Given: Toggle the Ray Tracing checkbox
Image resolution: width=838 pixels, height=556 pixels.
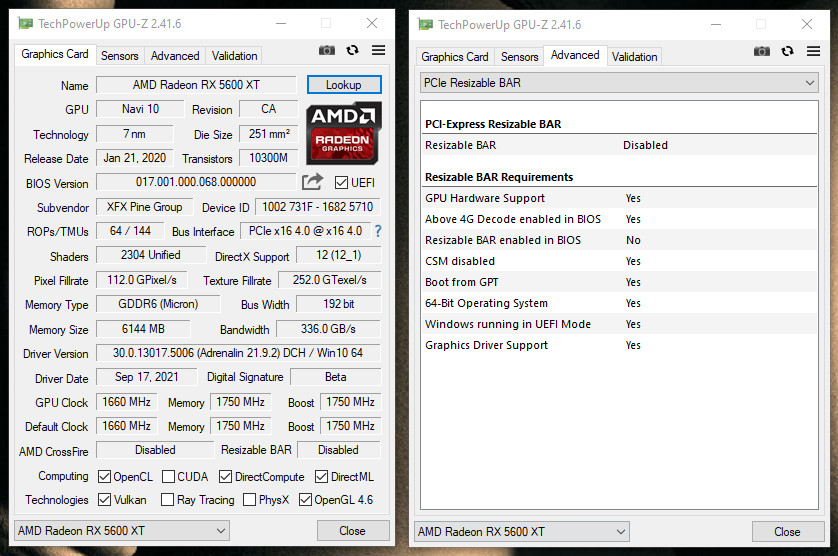Looking at the screenshot, I should (x=167, y=500).
